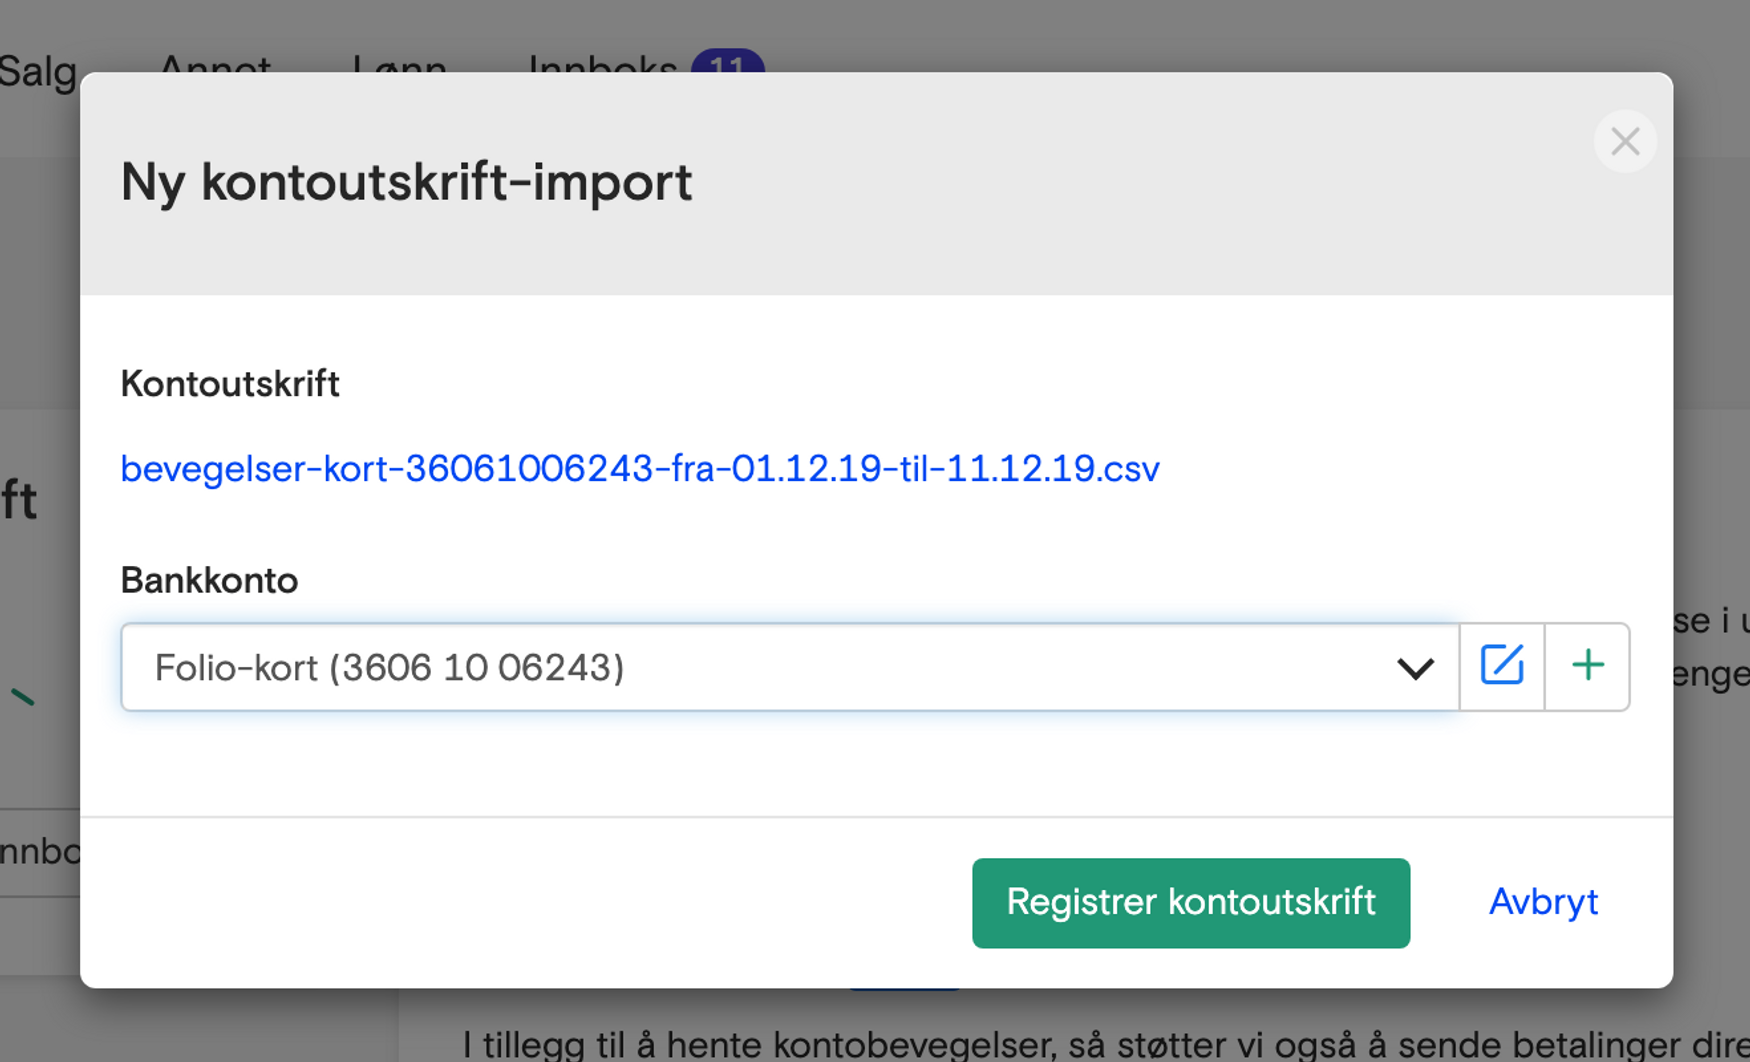Click Registrer kontoutskrift button
1750x1062 pixels.
click(x=1190, y=902)
